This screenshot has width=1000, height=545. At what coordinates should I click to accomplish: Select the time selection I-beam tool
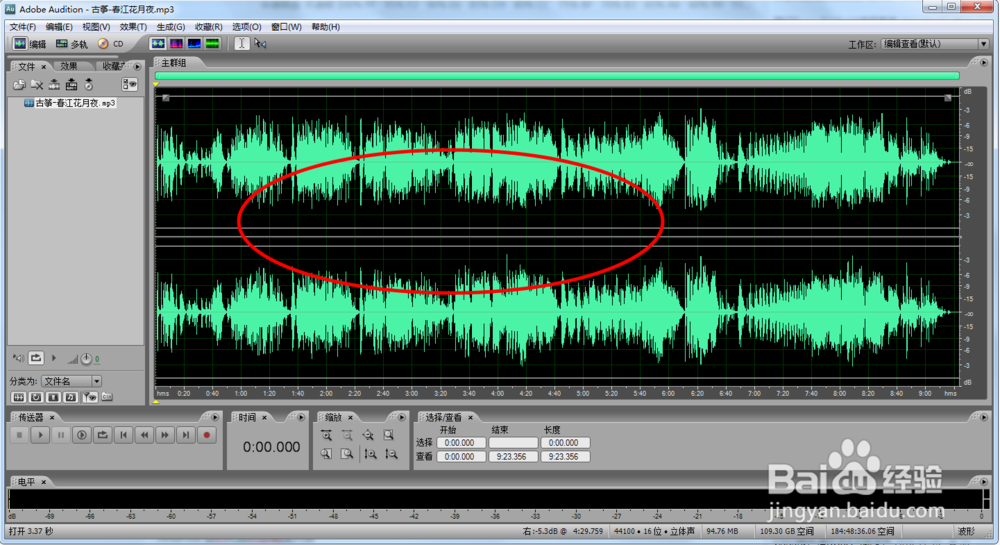pyautogui.click(x=242, y=43)
